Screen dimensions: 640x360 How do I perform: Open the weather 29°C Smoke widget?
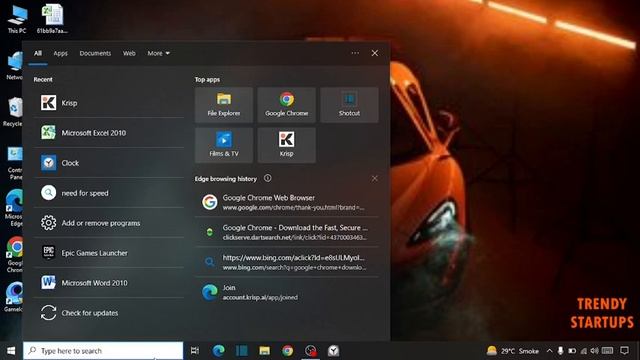(x=513, y=351)
